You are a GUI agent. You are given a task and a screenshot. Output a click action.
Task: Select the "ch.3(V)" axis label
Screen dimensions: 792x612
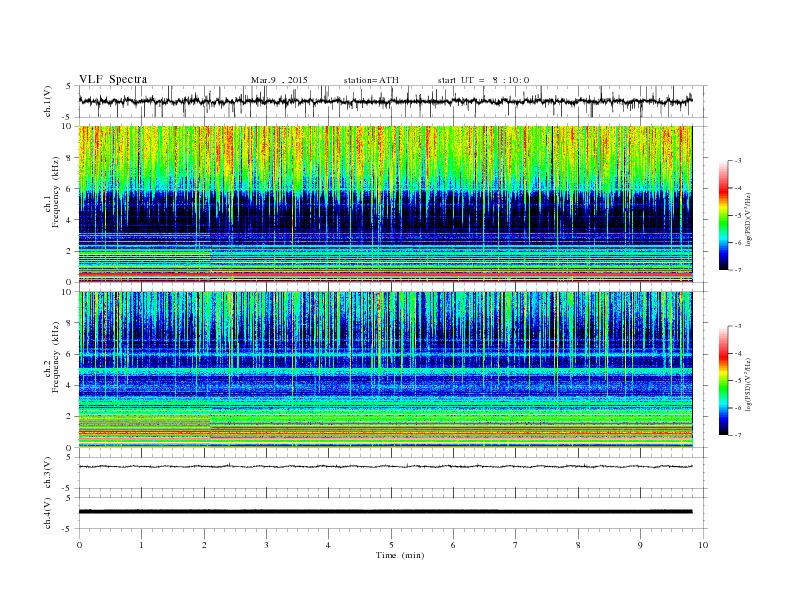[48, 473]
